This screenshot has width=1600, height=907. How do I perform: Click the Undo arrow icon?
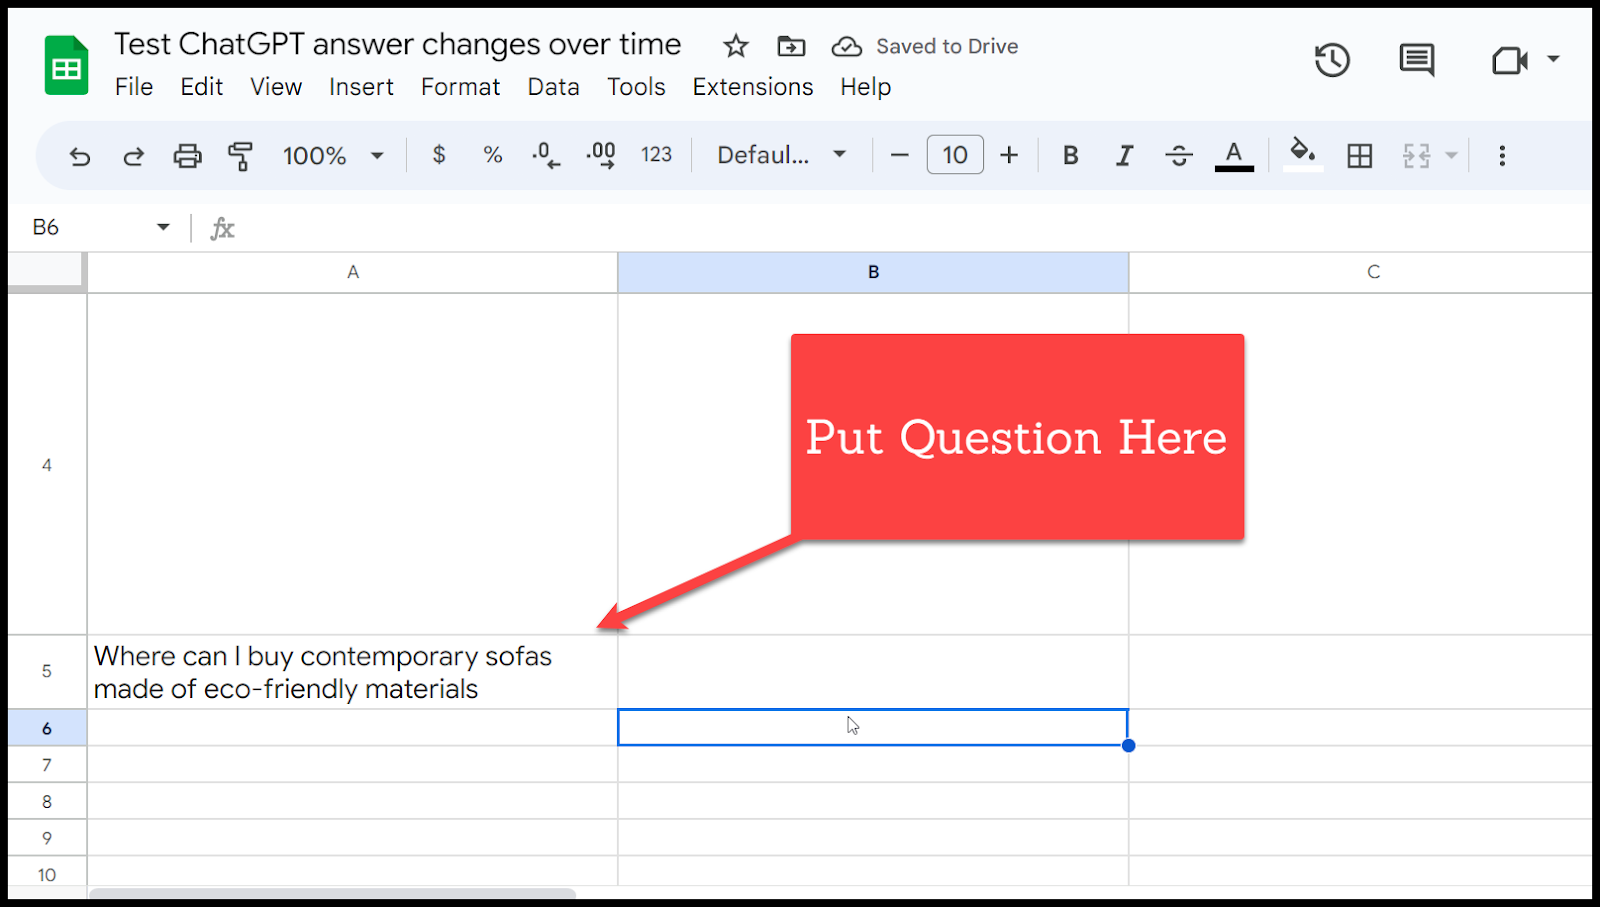80,156
